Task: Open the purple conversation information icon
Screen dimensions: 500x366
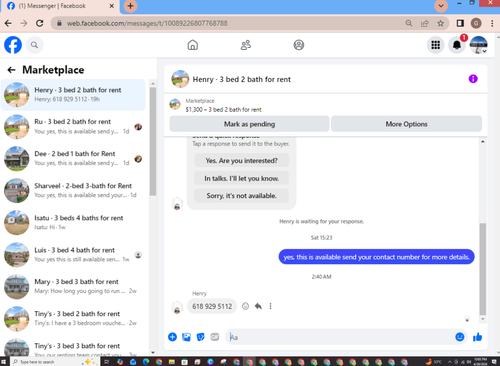Action: pos(473,79)
